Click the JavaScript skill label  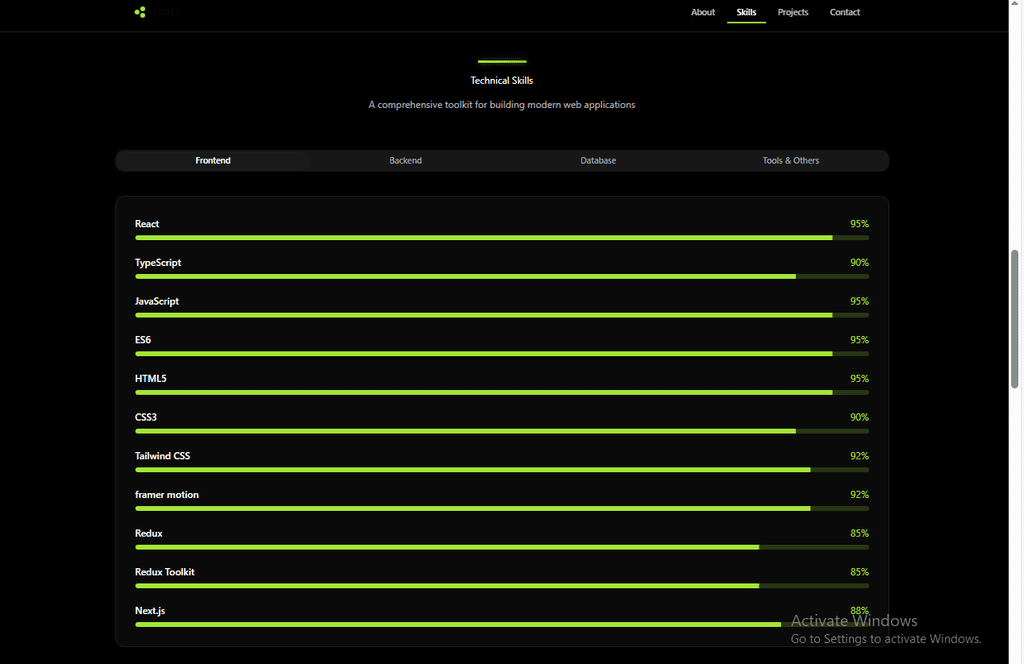pyautogui.click(x=157, y=301)
